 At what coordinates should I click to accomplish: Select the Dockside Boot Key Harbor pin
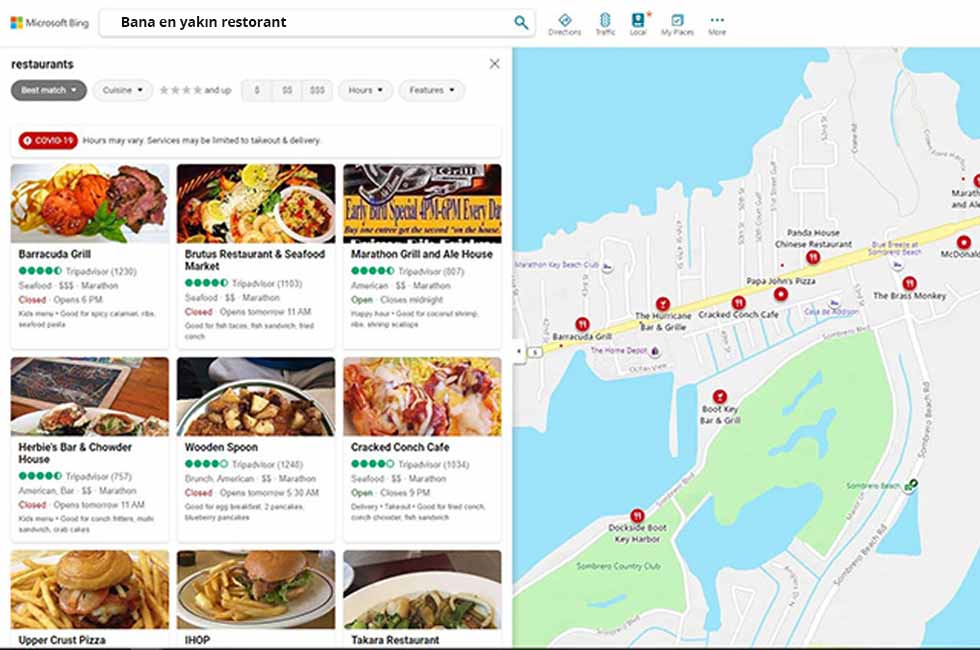click(x=637, y=516)
